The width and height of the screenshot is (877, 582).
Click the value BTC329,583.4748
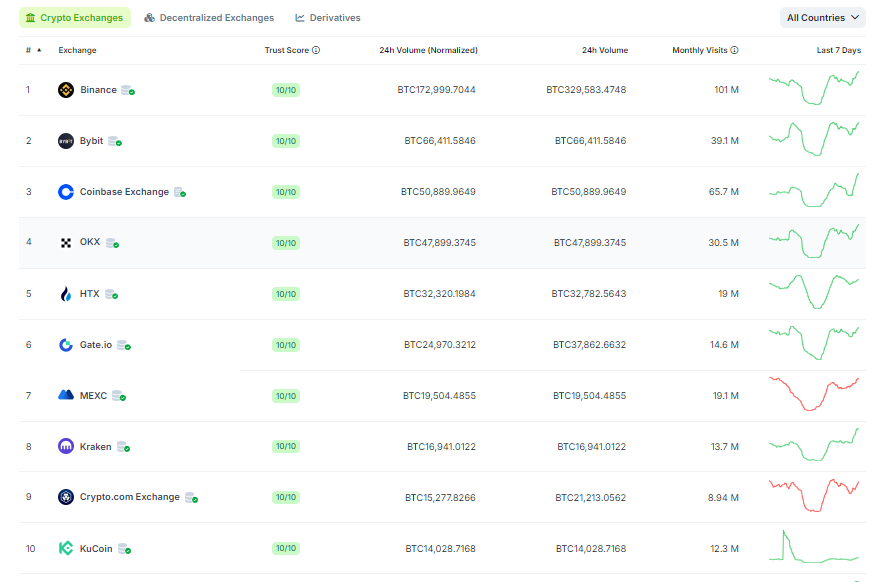point(586,90)
